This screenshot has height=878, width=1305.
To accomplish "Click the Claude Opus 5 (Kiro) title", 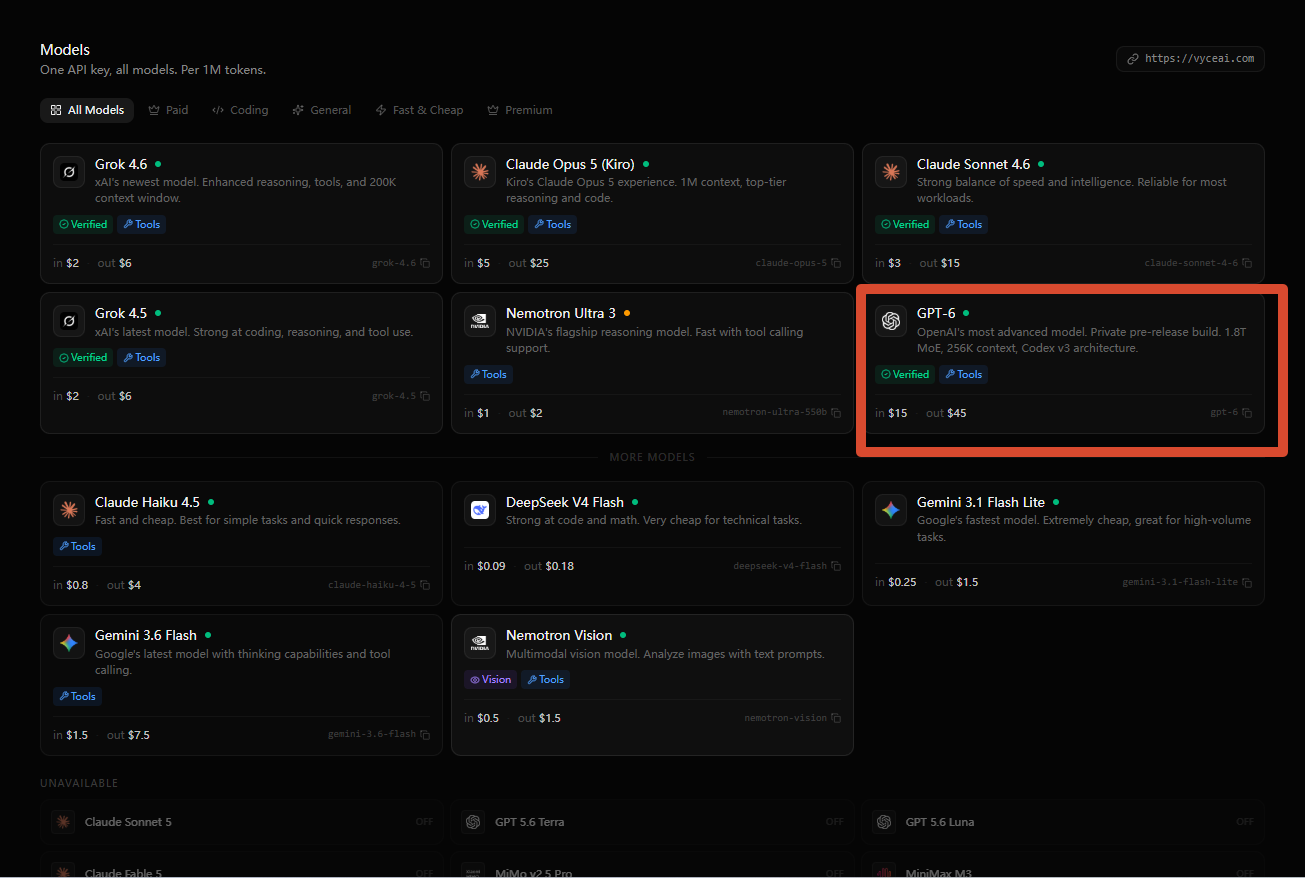I will (x=571, y=164).
